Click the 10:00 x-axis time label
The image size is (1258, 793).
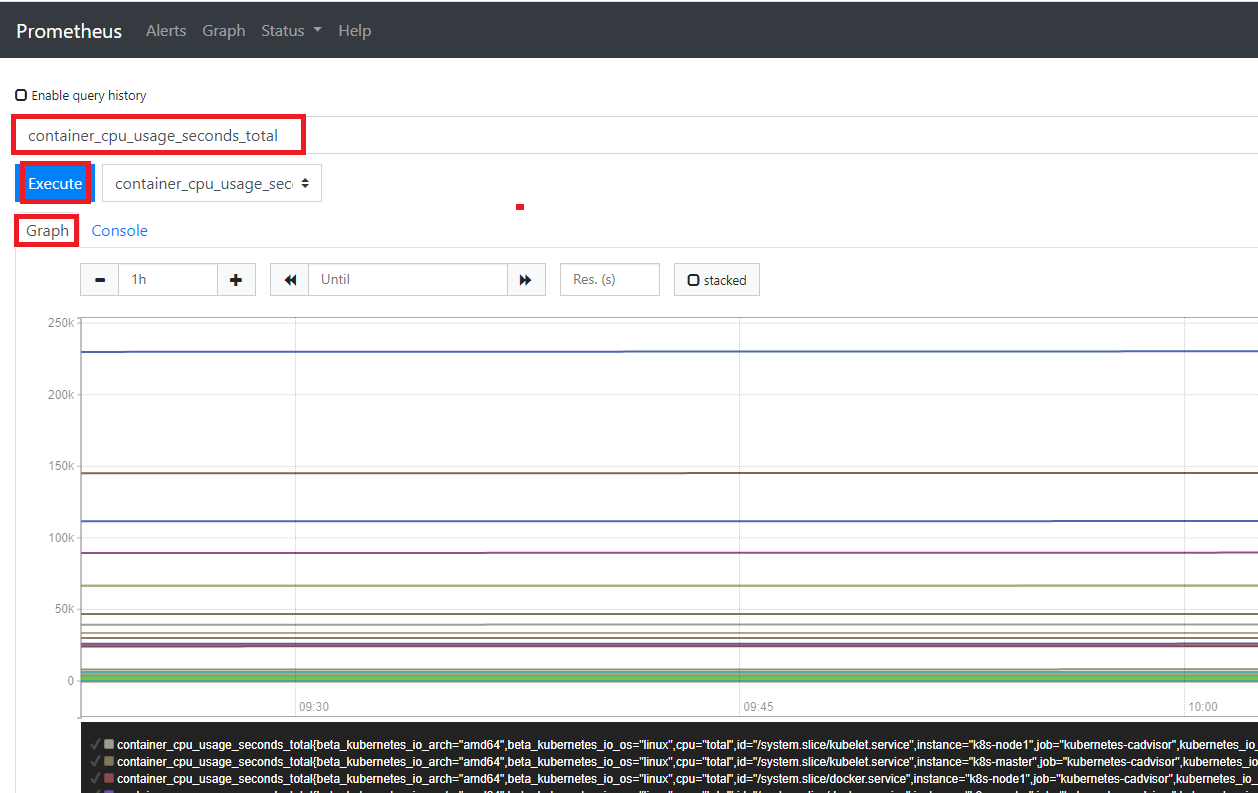(1203, 707)
